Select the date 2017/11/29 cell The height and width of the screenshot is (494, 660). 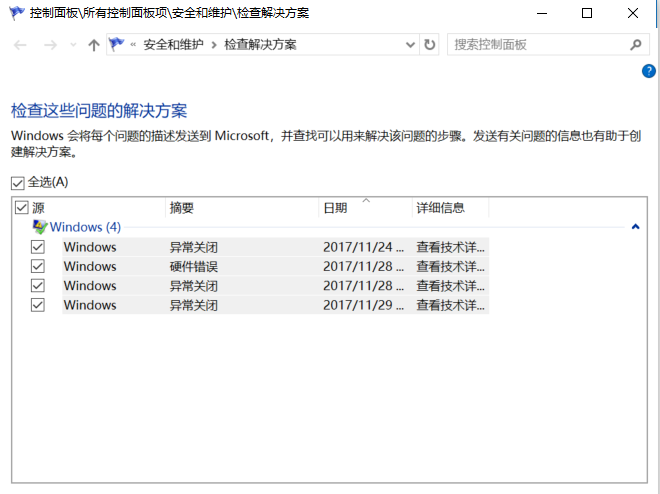click(363, 305)
